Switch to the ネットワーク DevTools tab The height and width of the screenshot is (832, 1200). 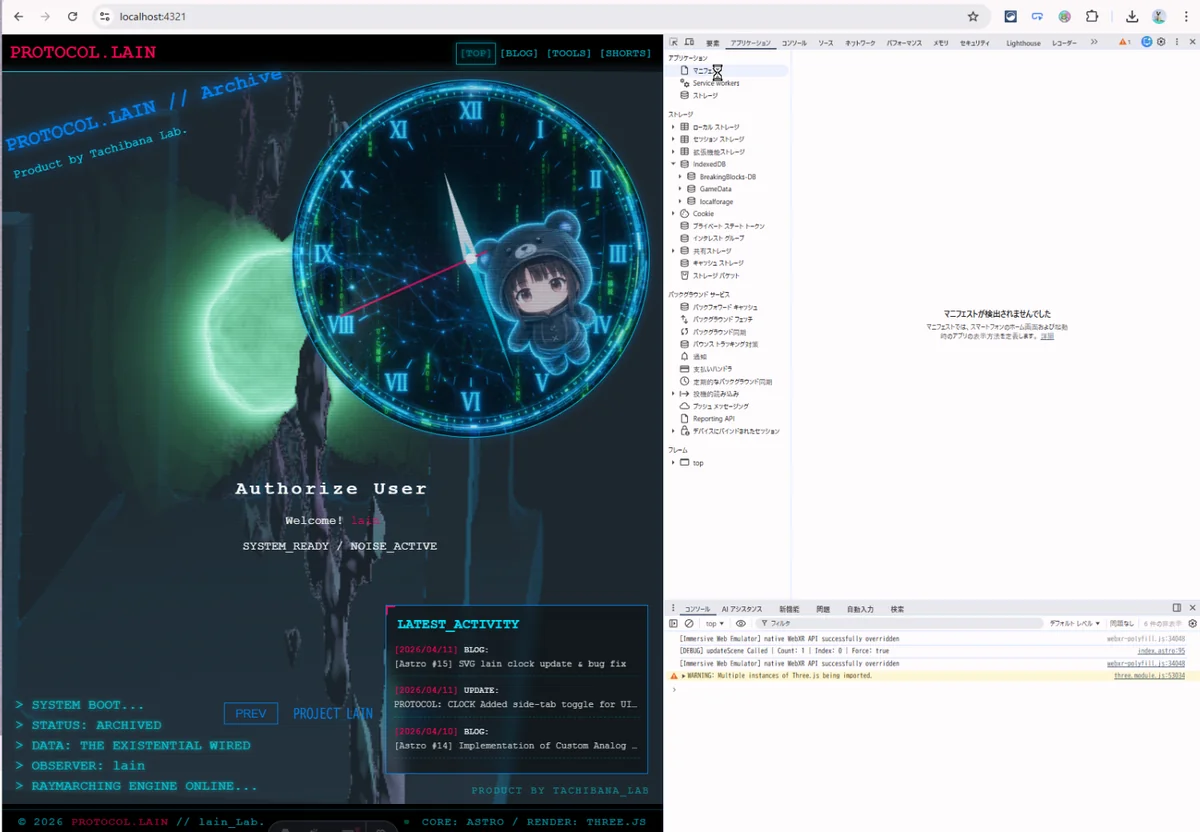tap(859, 43)
